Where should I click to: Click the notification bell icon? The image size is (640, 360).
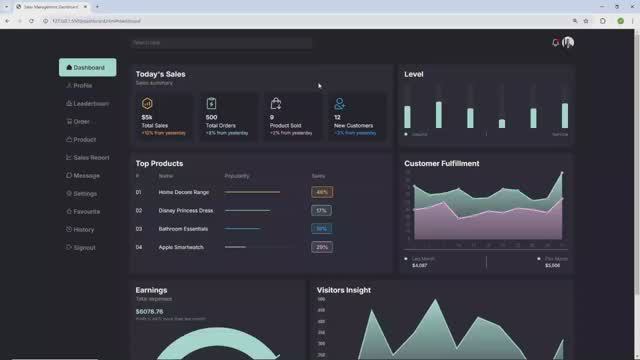tap(555, 42)
